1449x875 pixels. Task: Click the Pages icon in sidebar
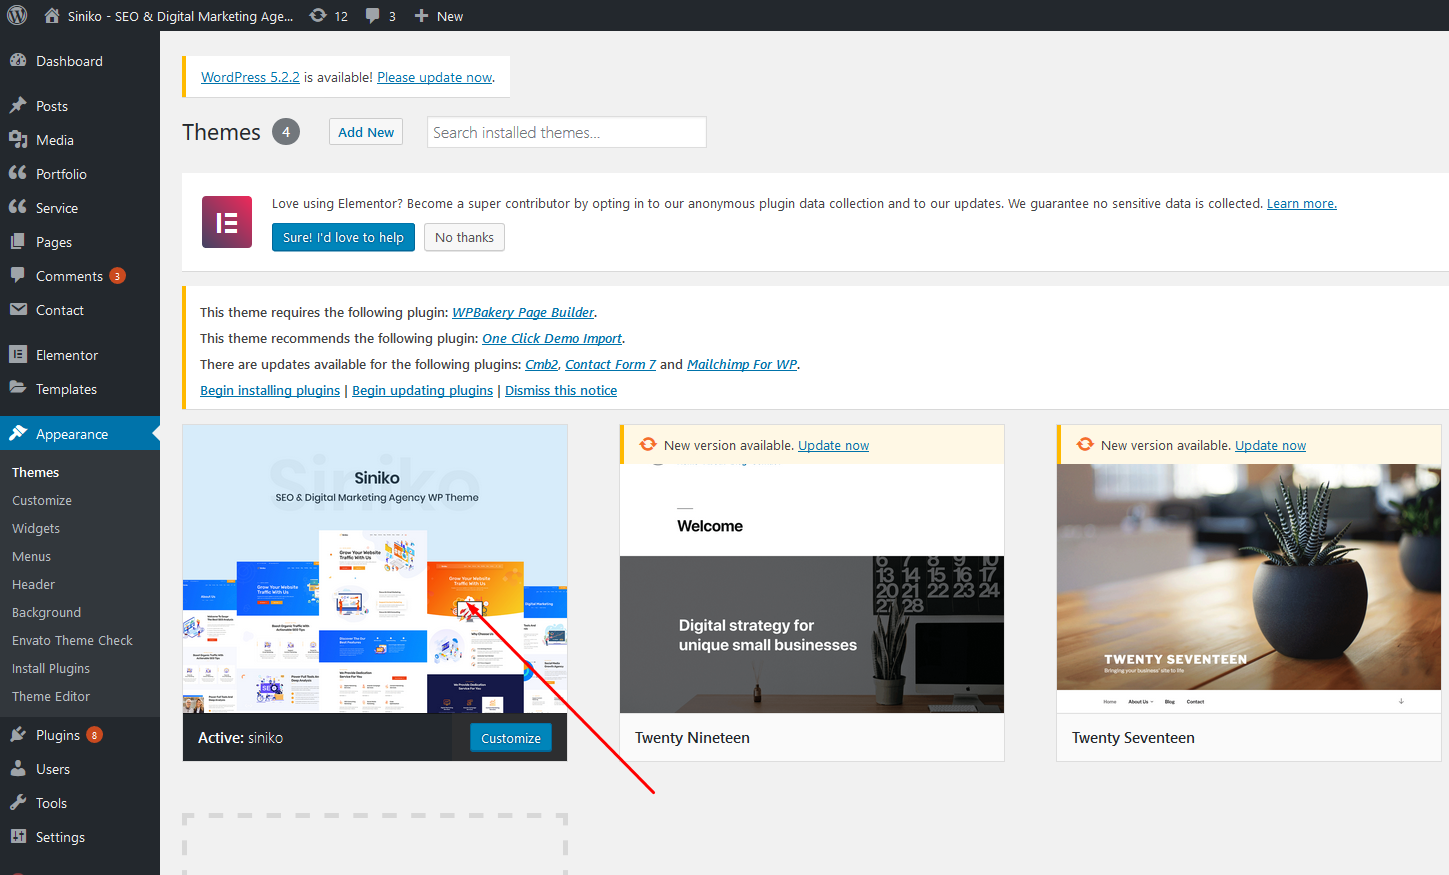coord(18,241)
